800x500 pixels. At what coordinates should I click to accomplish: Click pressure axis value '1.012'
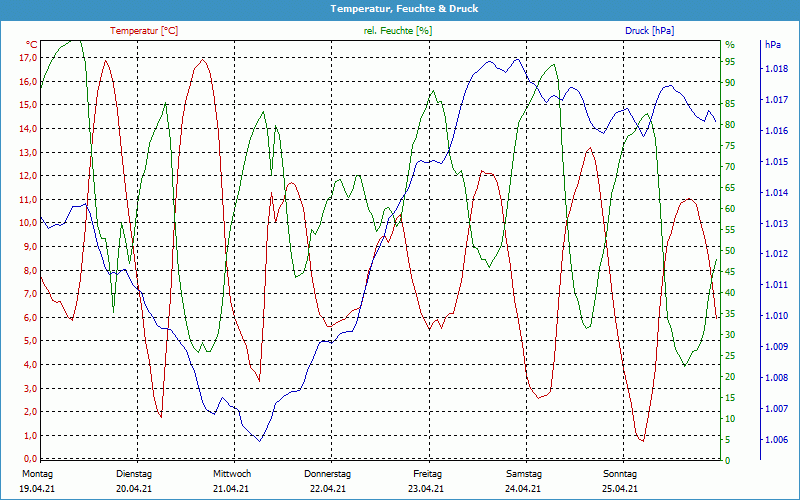(777, 254)
